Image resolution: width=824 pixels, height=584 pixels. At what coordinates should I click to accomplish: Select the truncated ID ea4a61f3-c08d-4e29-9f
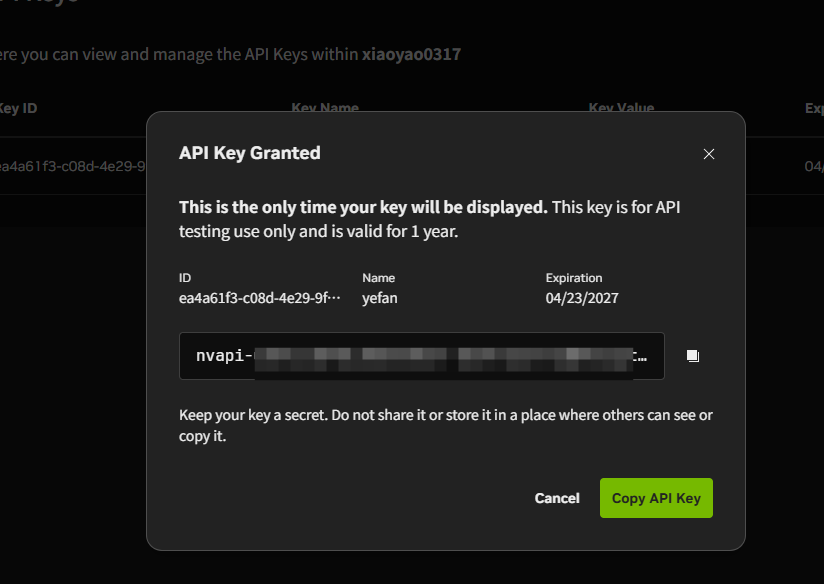[260, 298]
